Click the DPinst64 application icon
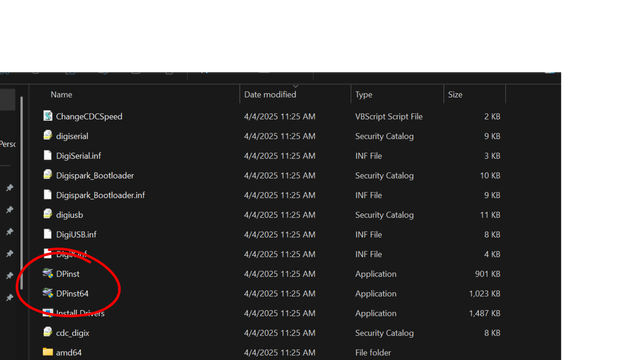640x360 pixels. tap(48, 293)
